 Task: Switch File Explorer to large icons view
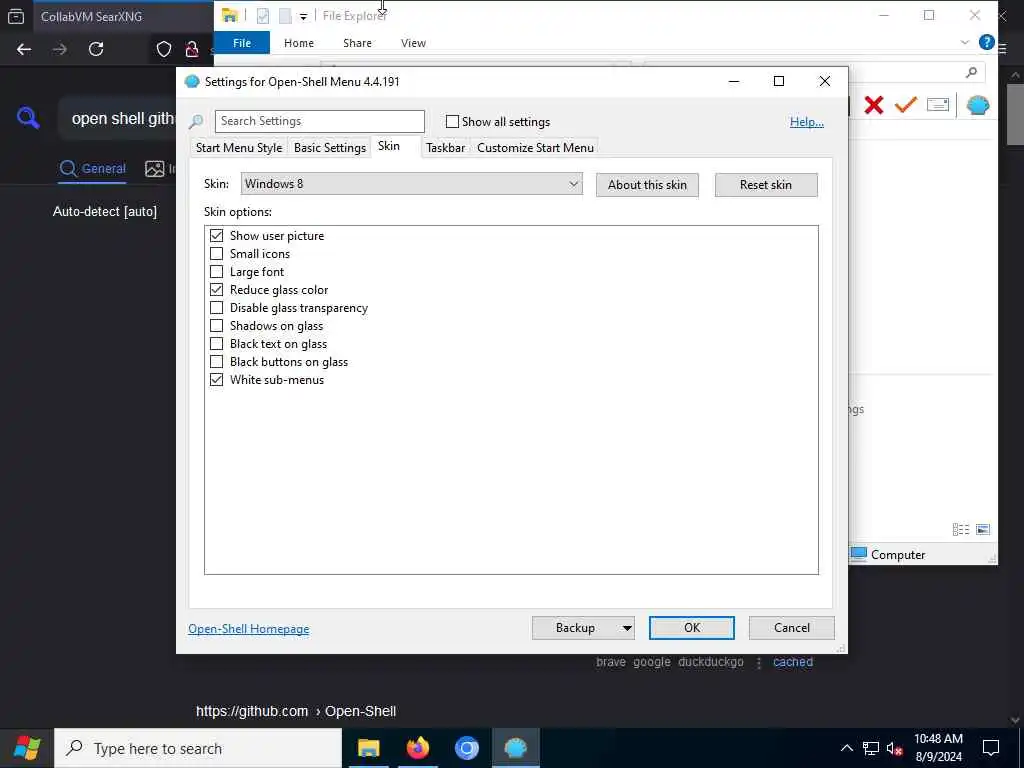click(983, 530)
